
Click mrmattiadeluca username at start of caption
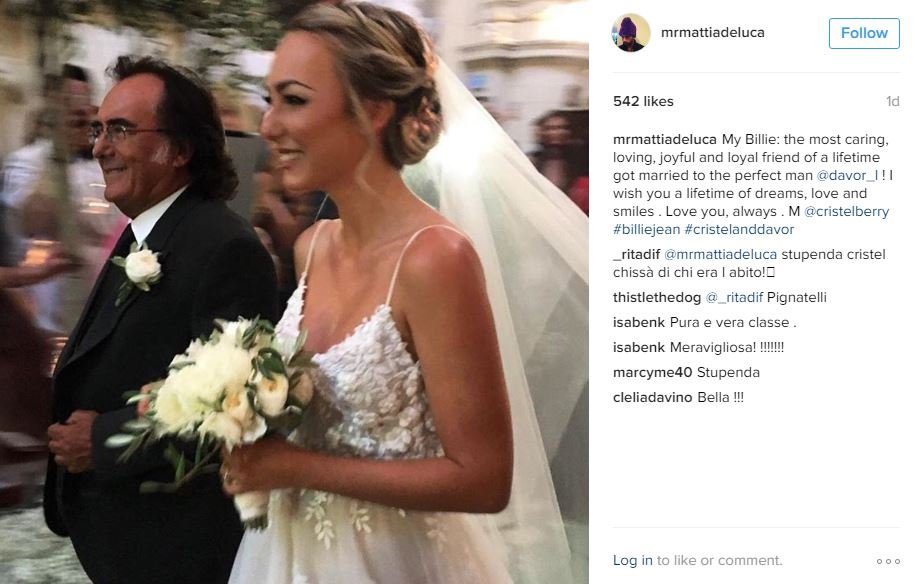click(665, 139)
